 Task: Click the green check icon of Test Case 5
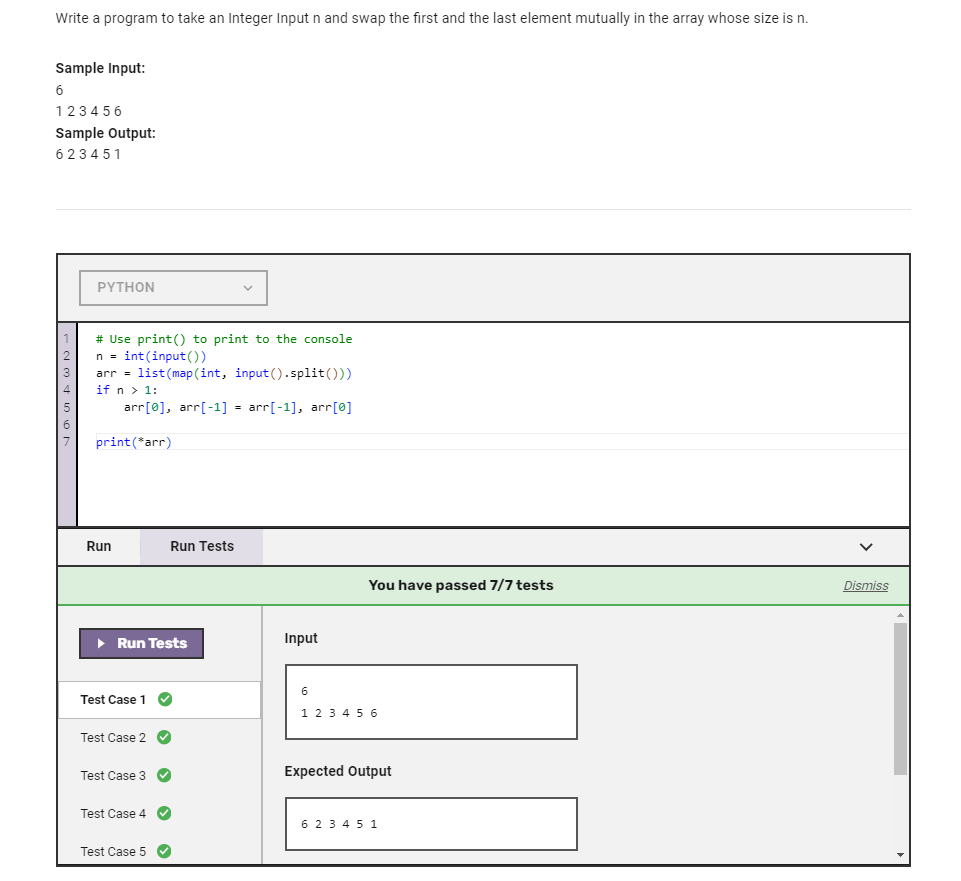click(164, 851)
